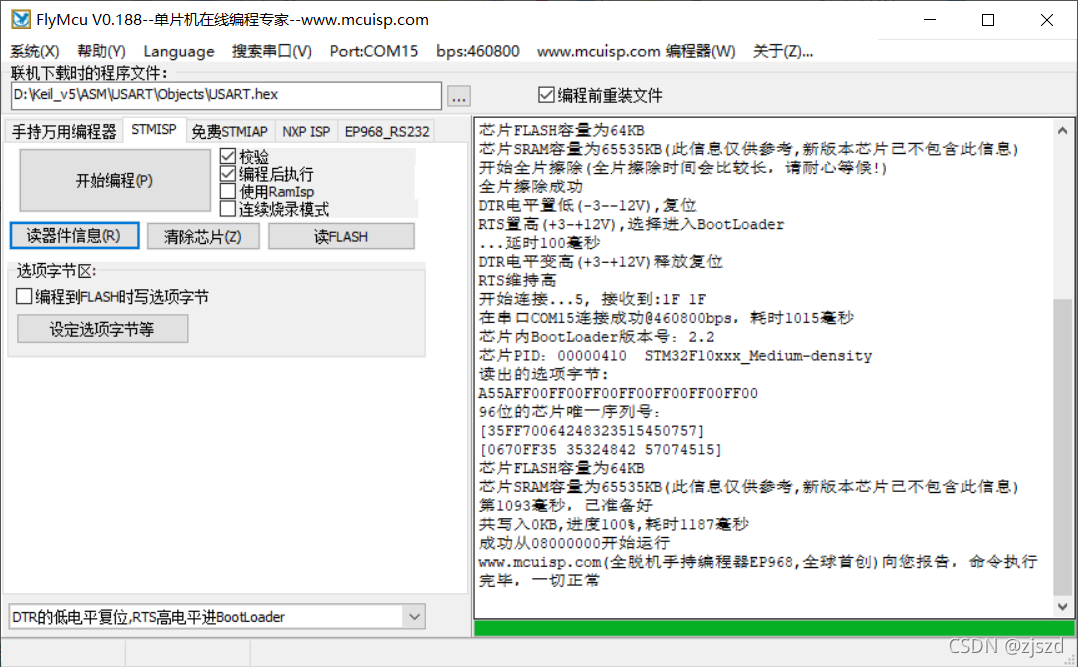
Task: Click the log panel scrollbar thumb
Action: point(1062,447)
